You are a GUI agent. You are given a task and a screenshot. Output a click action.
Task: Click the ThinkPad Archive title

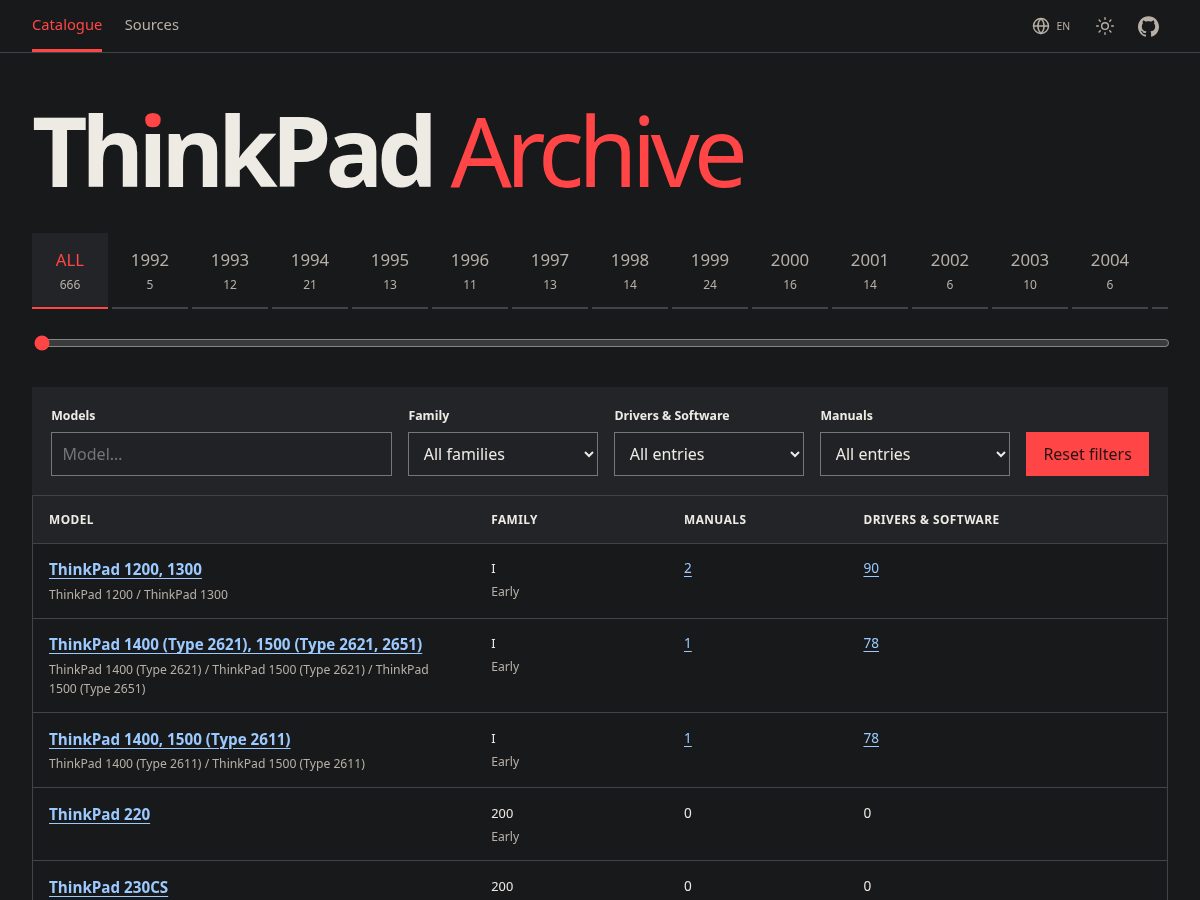click(x=388, y=152)
